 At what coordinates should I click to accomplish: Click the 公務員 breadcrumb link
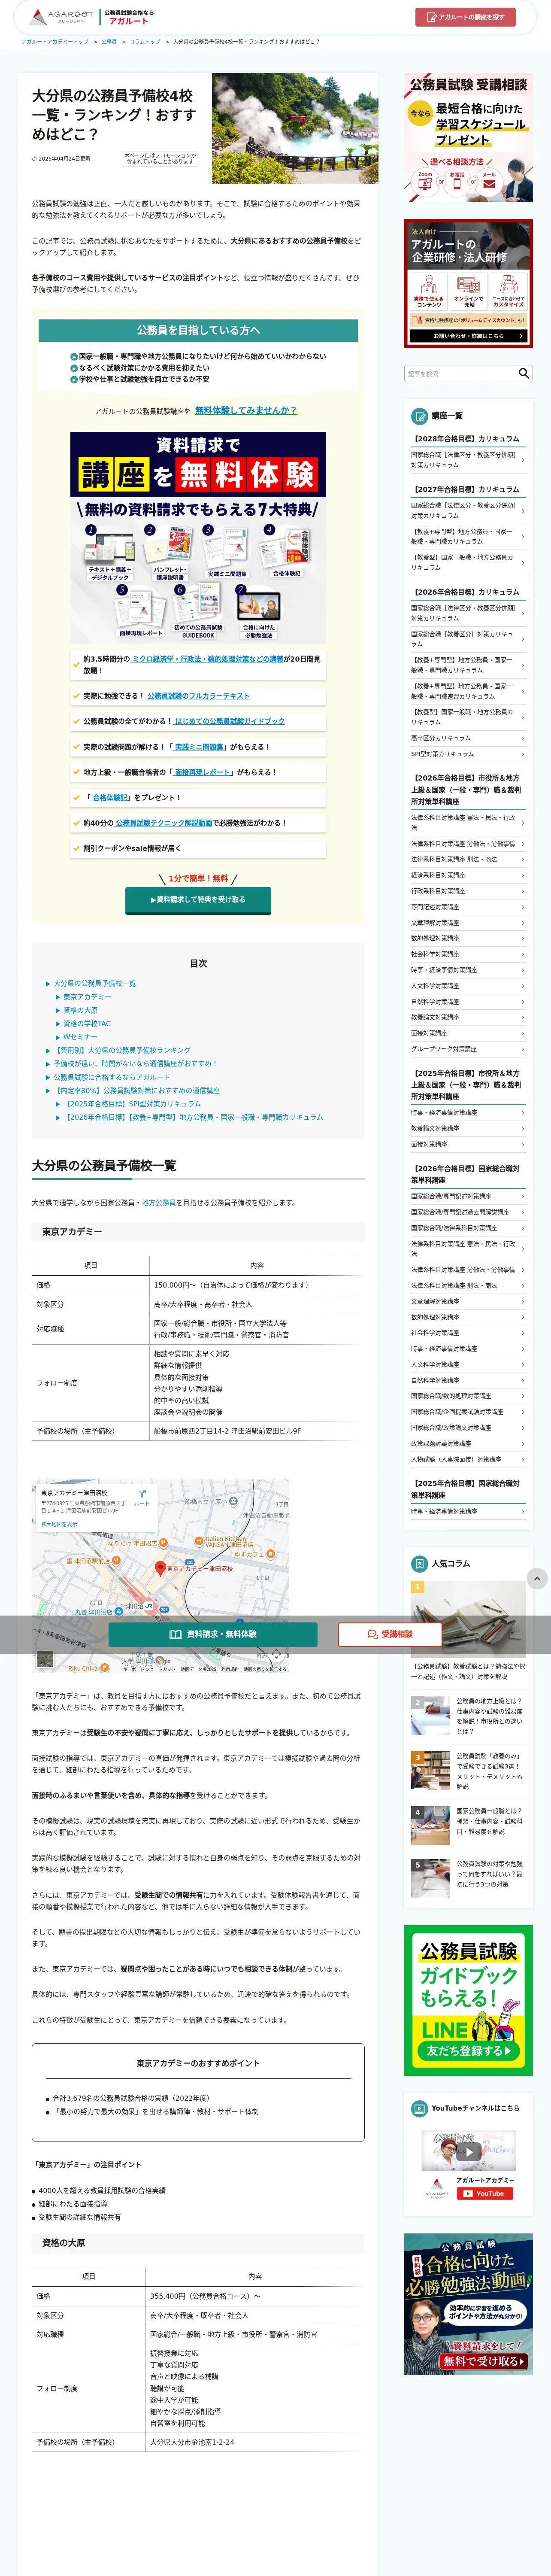[x=109, y=42]
